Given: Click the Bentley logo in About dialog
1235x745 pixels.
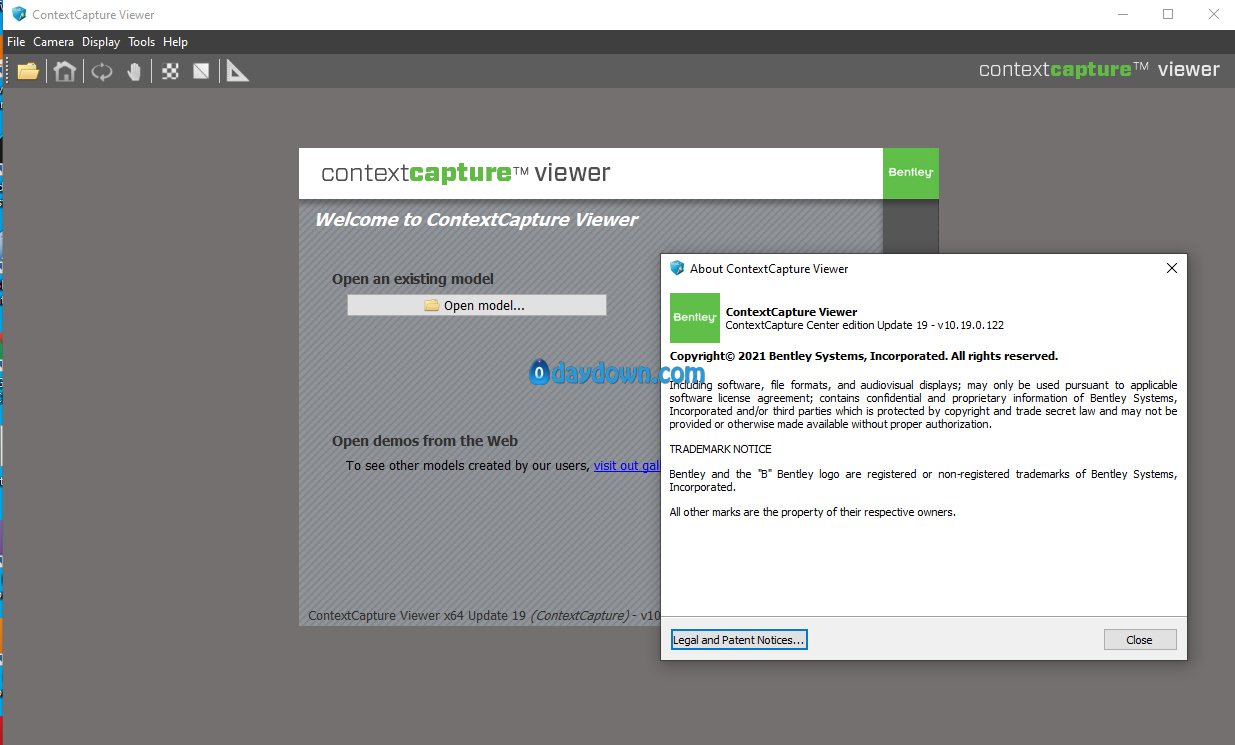Looking at the screenshot, I should point(695,318).
